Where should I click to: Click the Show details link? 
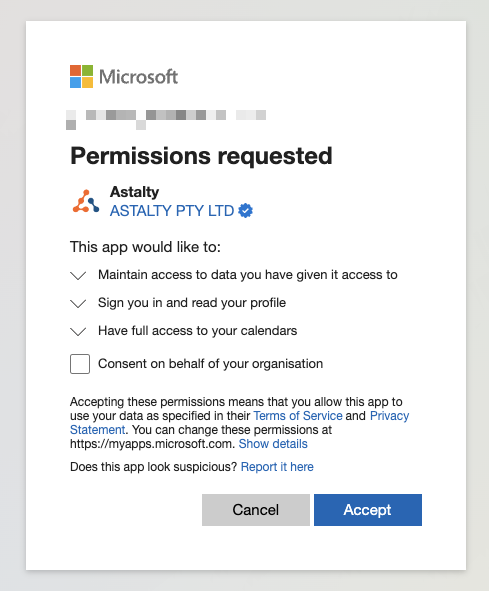(273, 444)
